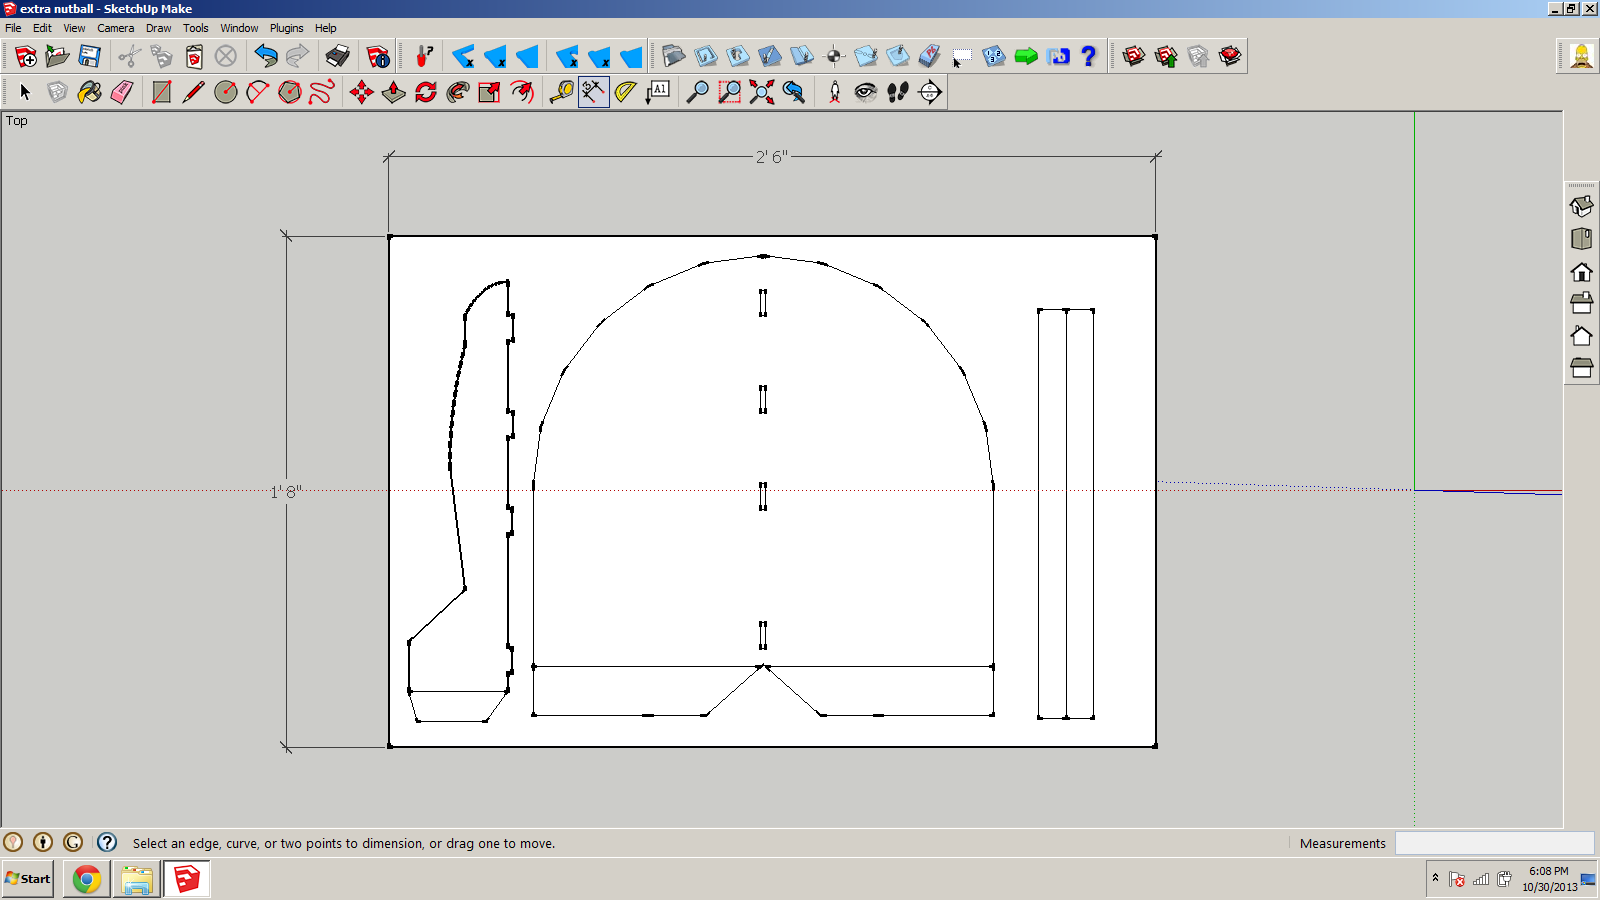Click the Start button
Viewport: 1600px width, 900px height.
click(28, 879)
